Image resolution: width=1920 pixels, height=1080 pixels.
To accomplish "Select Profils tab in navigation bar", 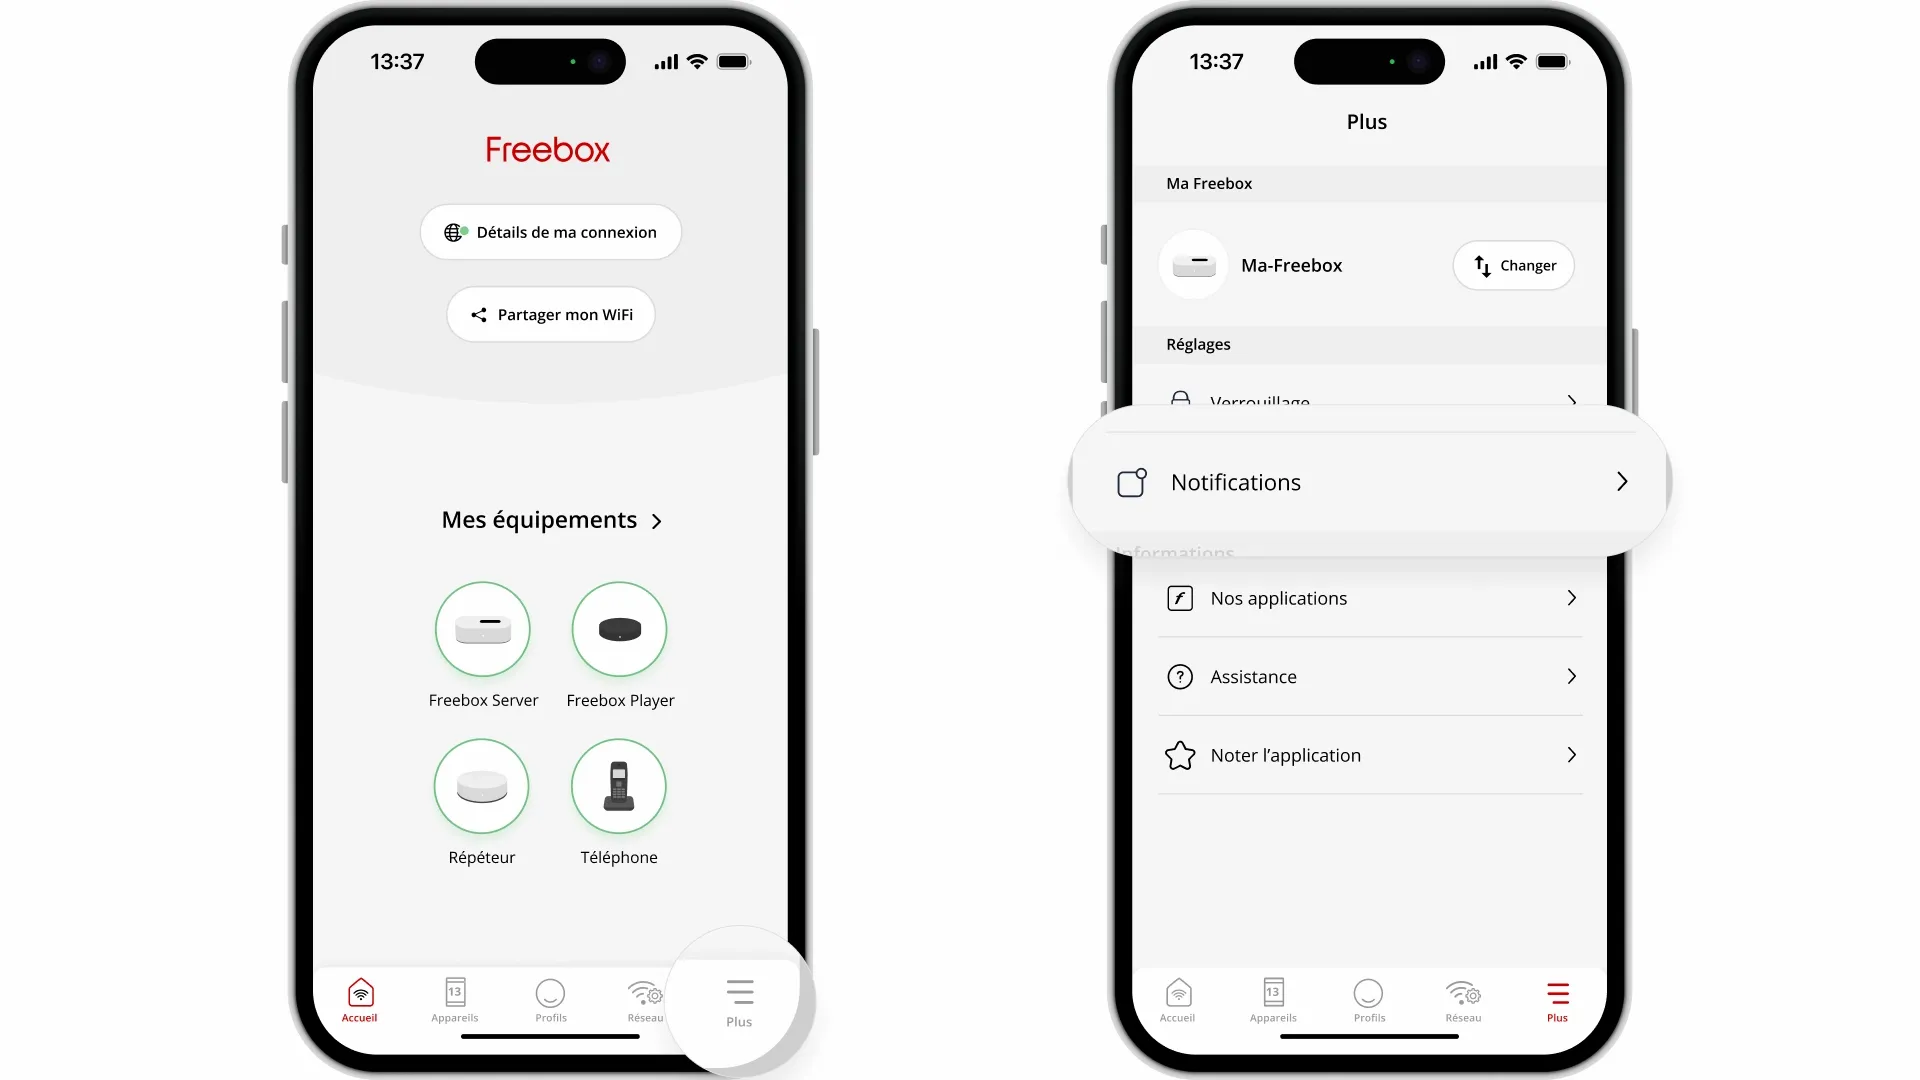I will (551, 1000).
